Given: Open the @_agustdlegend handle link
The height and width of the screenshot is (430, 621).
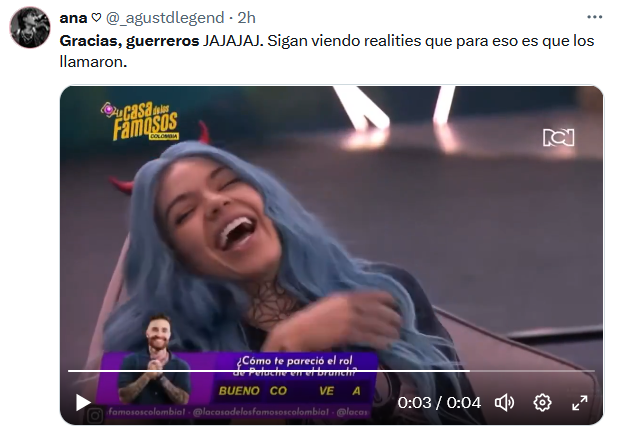Looking at the screenshot, I should click(165, 18).
